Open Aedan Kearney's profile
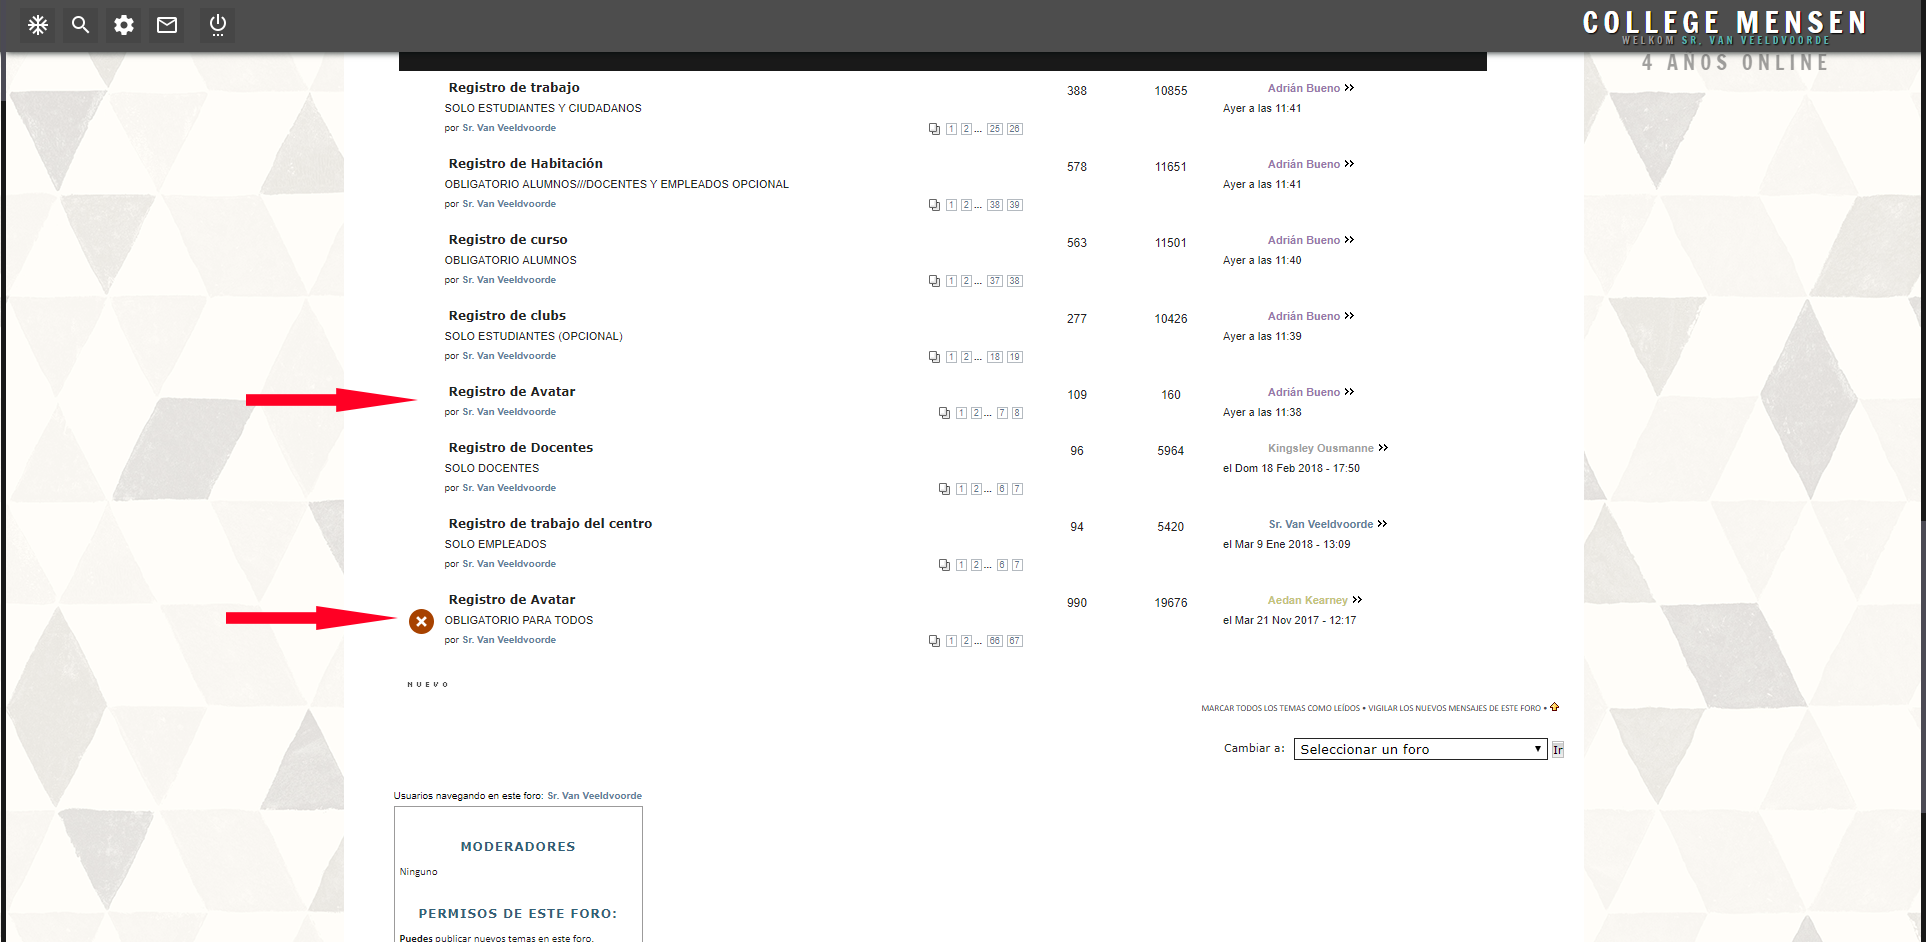Screen dimensions: 1926x942 pyautogui.click(x=1308, y=600)
